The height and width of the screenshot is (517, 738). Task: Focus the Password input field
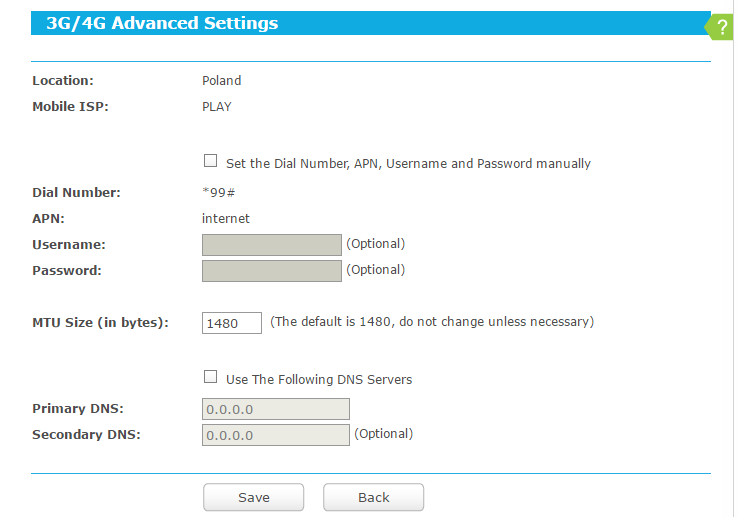(272, 271)
